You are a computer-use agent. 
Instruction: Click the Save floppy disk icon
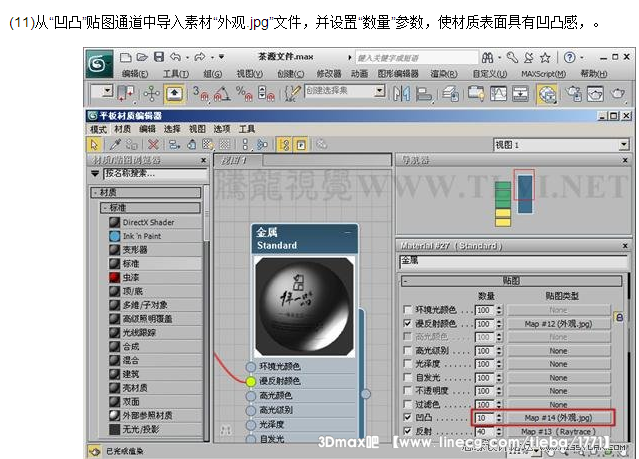pos(159,57)
